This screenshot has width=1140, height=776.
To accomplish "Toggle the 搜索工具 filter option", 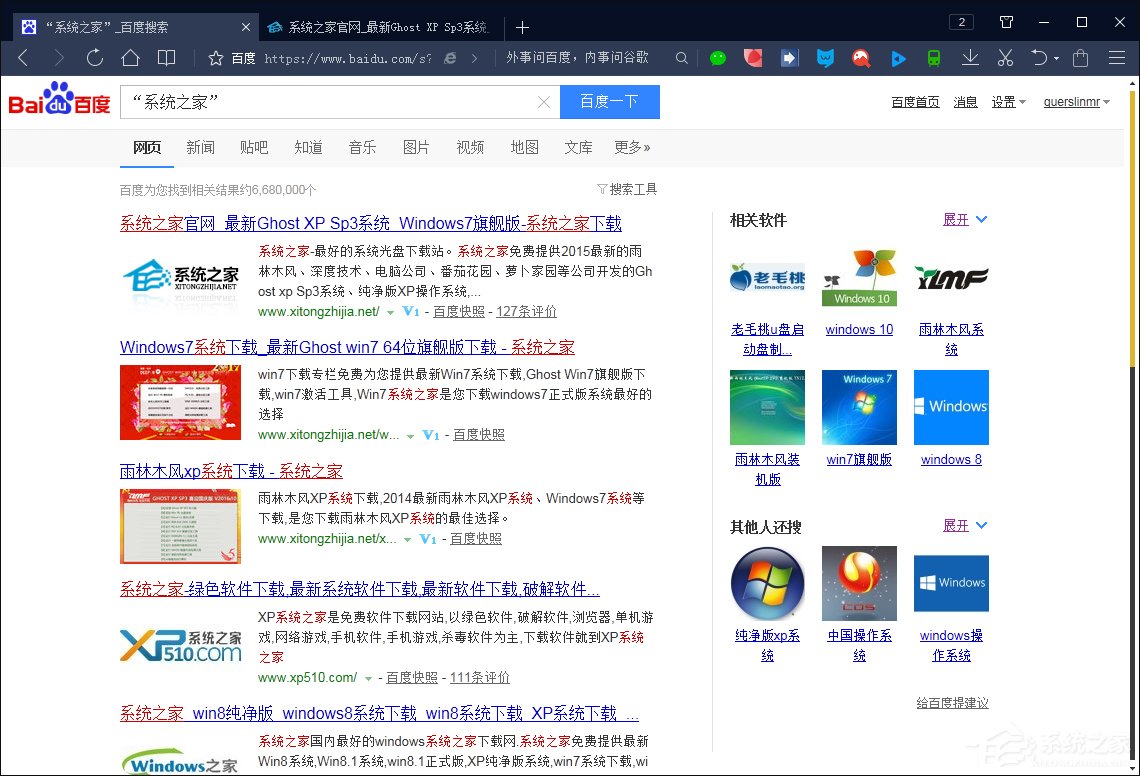I will 633,189.
